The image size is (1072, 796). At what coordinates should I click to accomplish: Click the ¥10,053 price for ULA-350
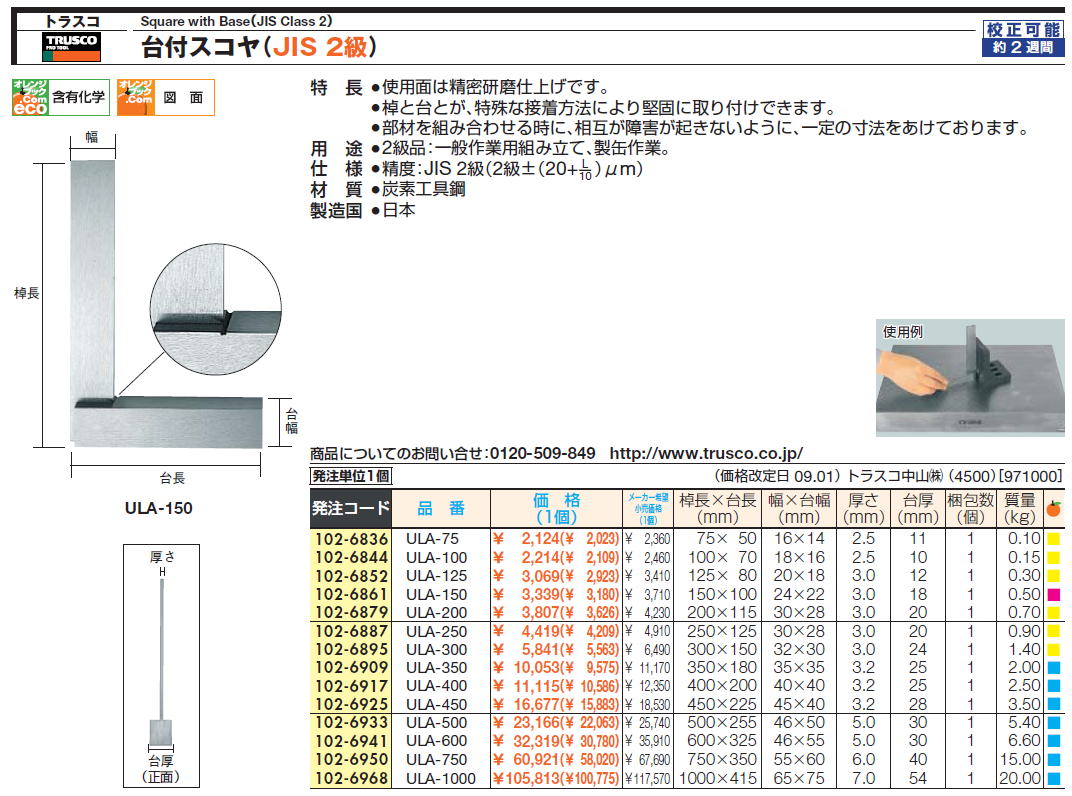click(526, 667)
